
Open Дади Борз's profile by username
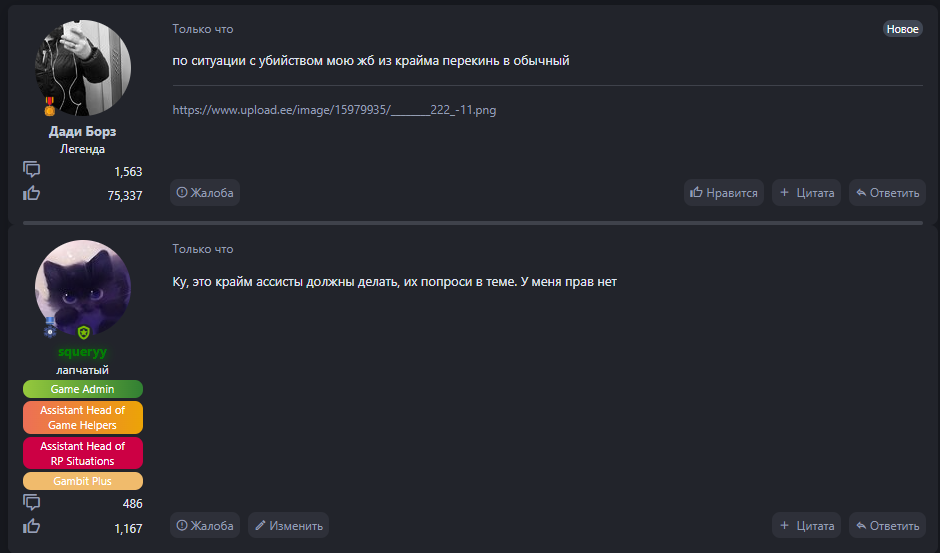pyautogui.click(x=82, y=131)
